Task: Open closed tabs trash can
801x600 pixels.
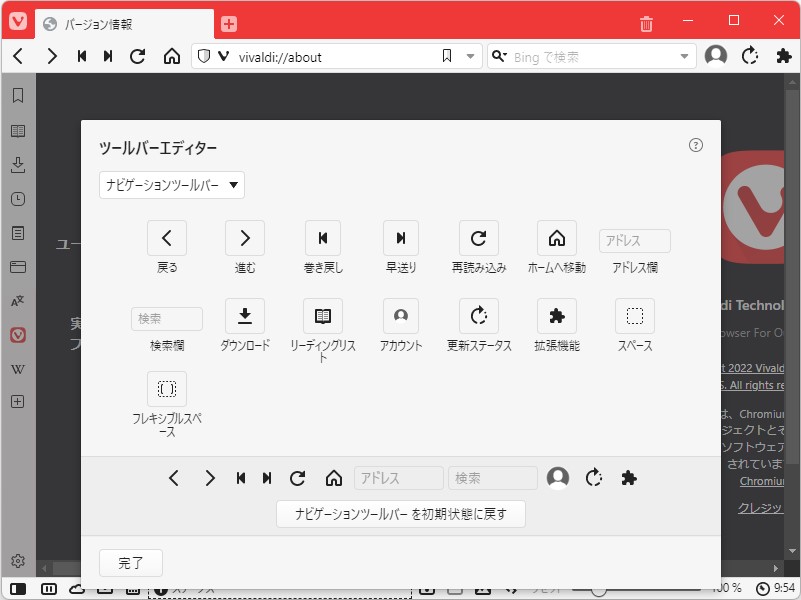Action: (x=646, y=23)
